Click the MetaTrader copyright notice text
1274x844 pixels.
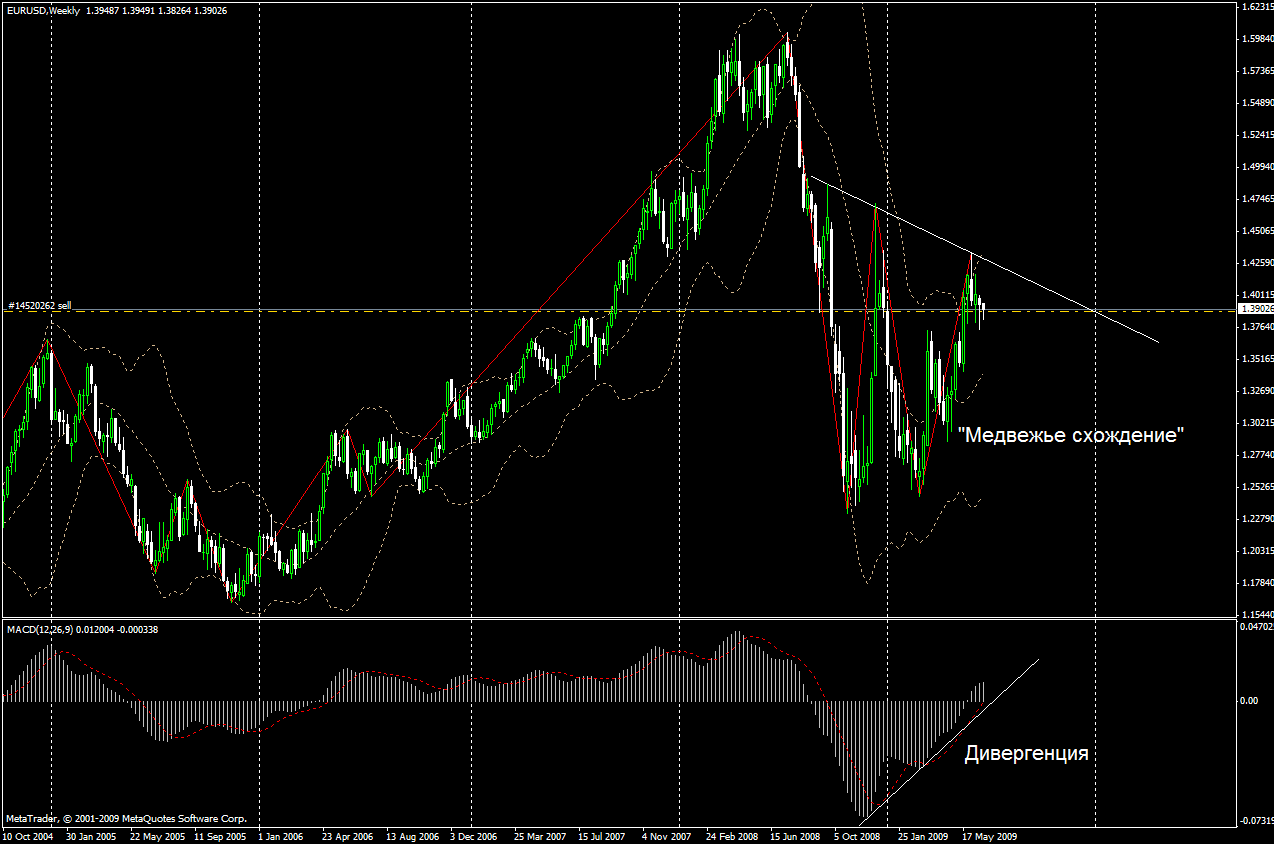(x=125, y=817)
